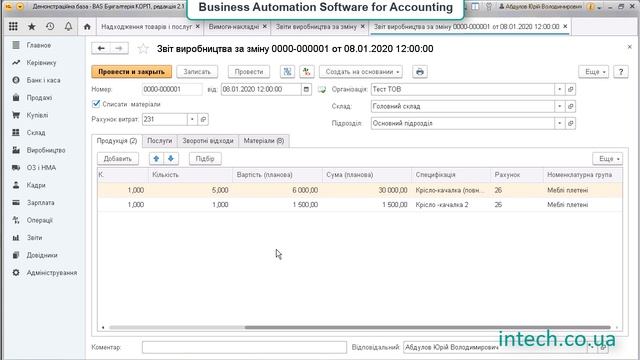Switch to Продукція (2) tab
The image size is (640, 360).
tap(117, 141)
